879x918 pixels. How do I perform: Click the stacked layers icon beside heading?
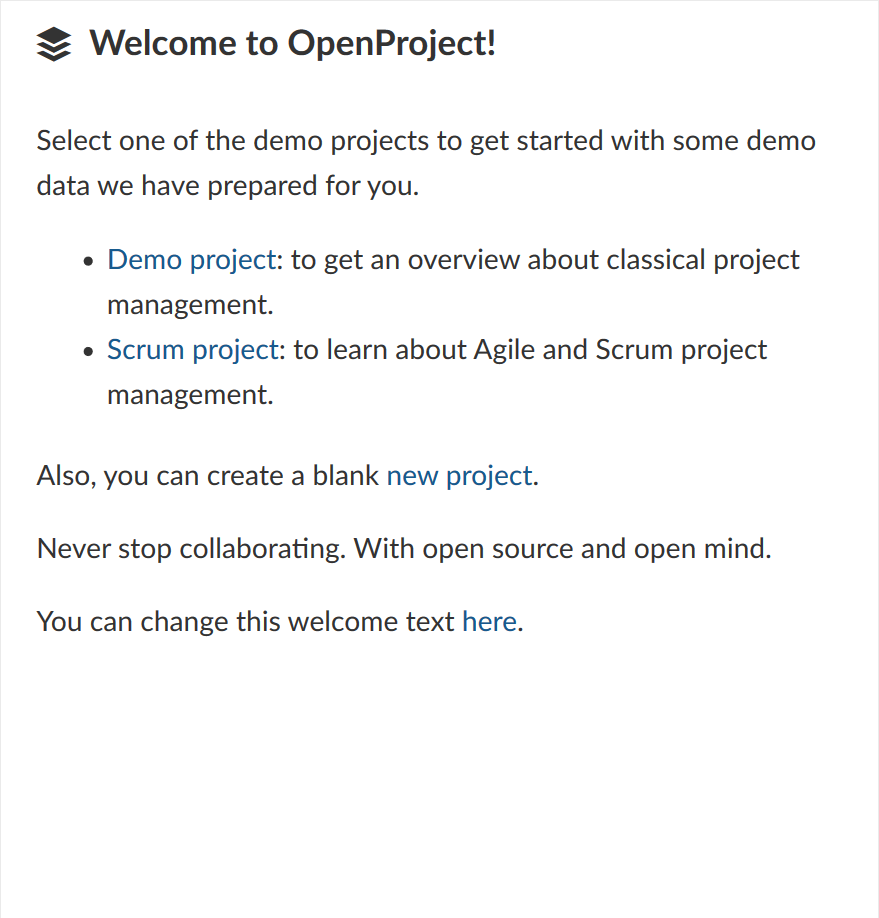point(54,44)
